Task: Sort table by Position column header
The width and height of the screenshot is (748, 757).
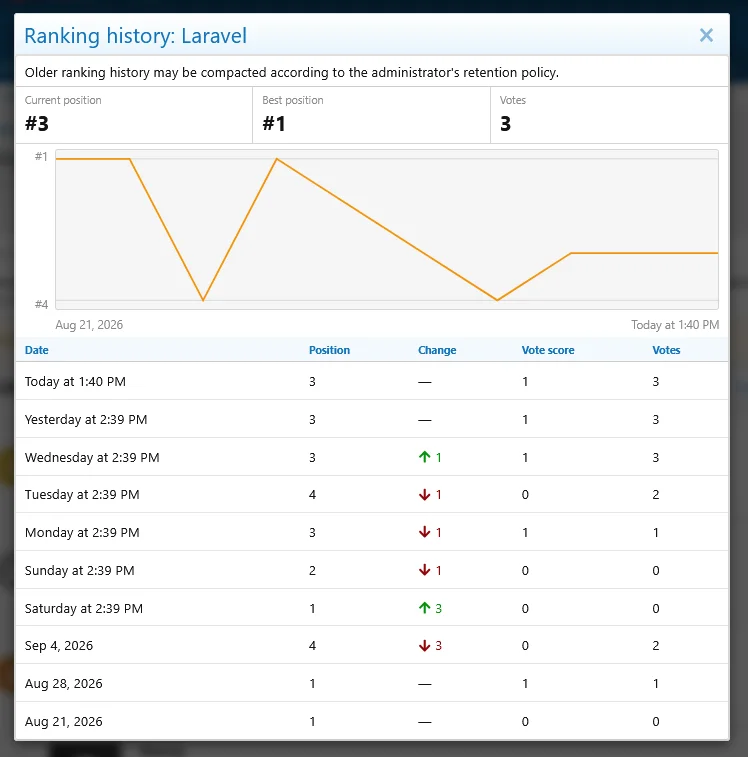Action: tap(329, 350)
